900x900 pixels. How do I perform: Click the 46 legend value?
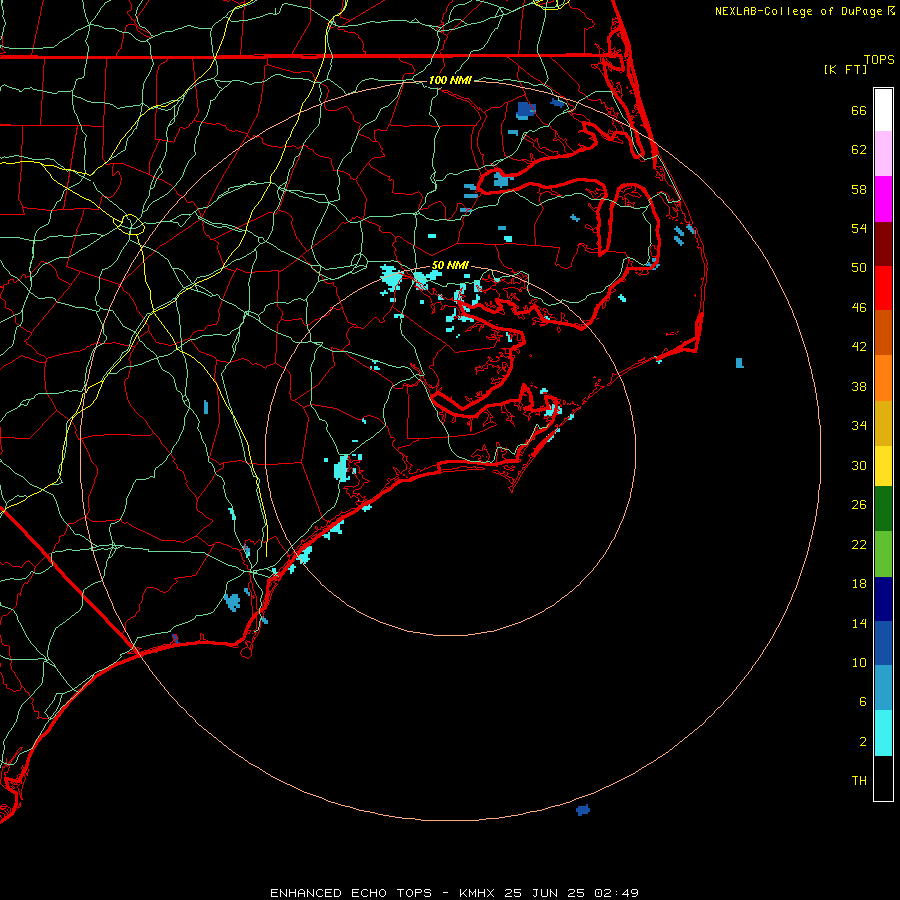pos(859,307)
